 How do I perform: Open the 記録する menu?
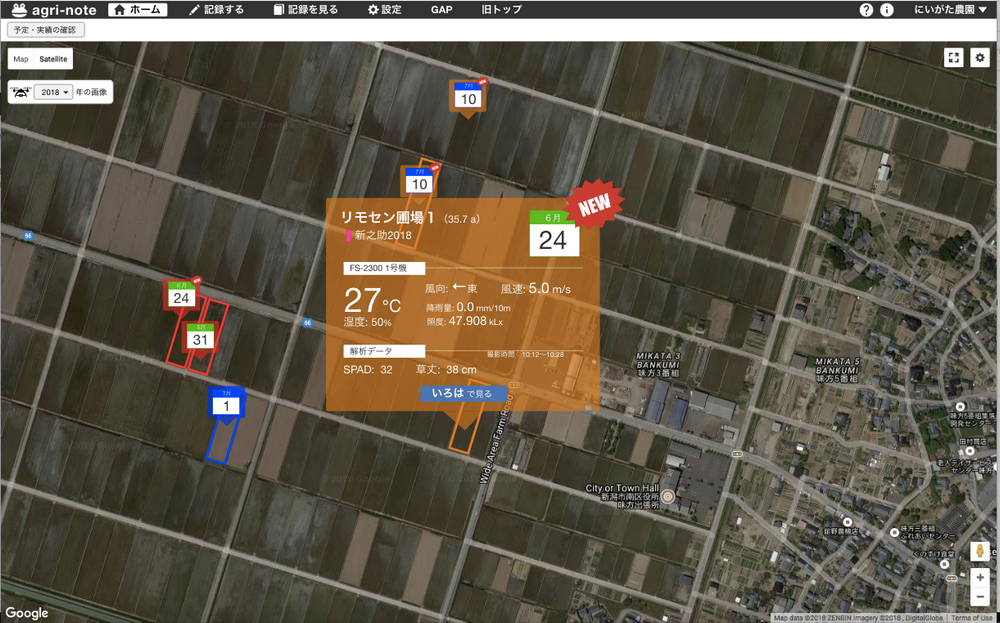pyautogui.click(x=216, y=10)
